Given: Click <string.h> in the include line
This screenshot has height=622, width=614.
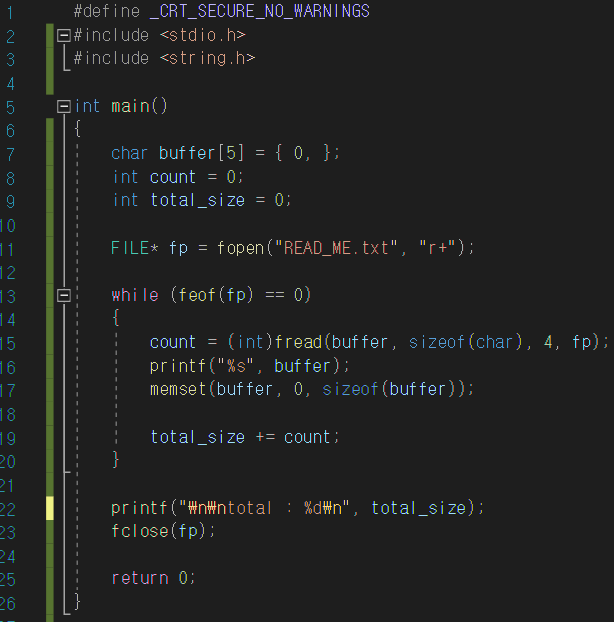Looking at the screenshot, I should [208, 59].
